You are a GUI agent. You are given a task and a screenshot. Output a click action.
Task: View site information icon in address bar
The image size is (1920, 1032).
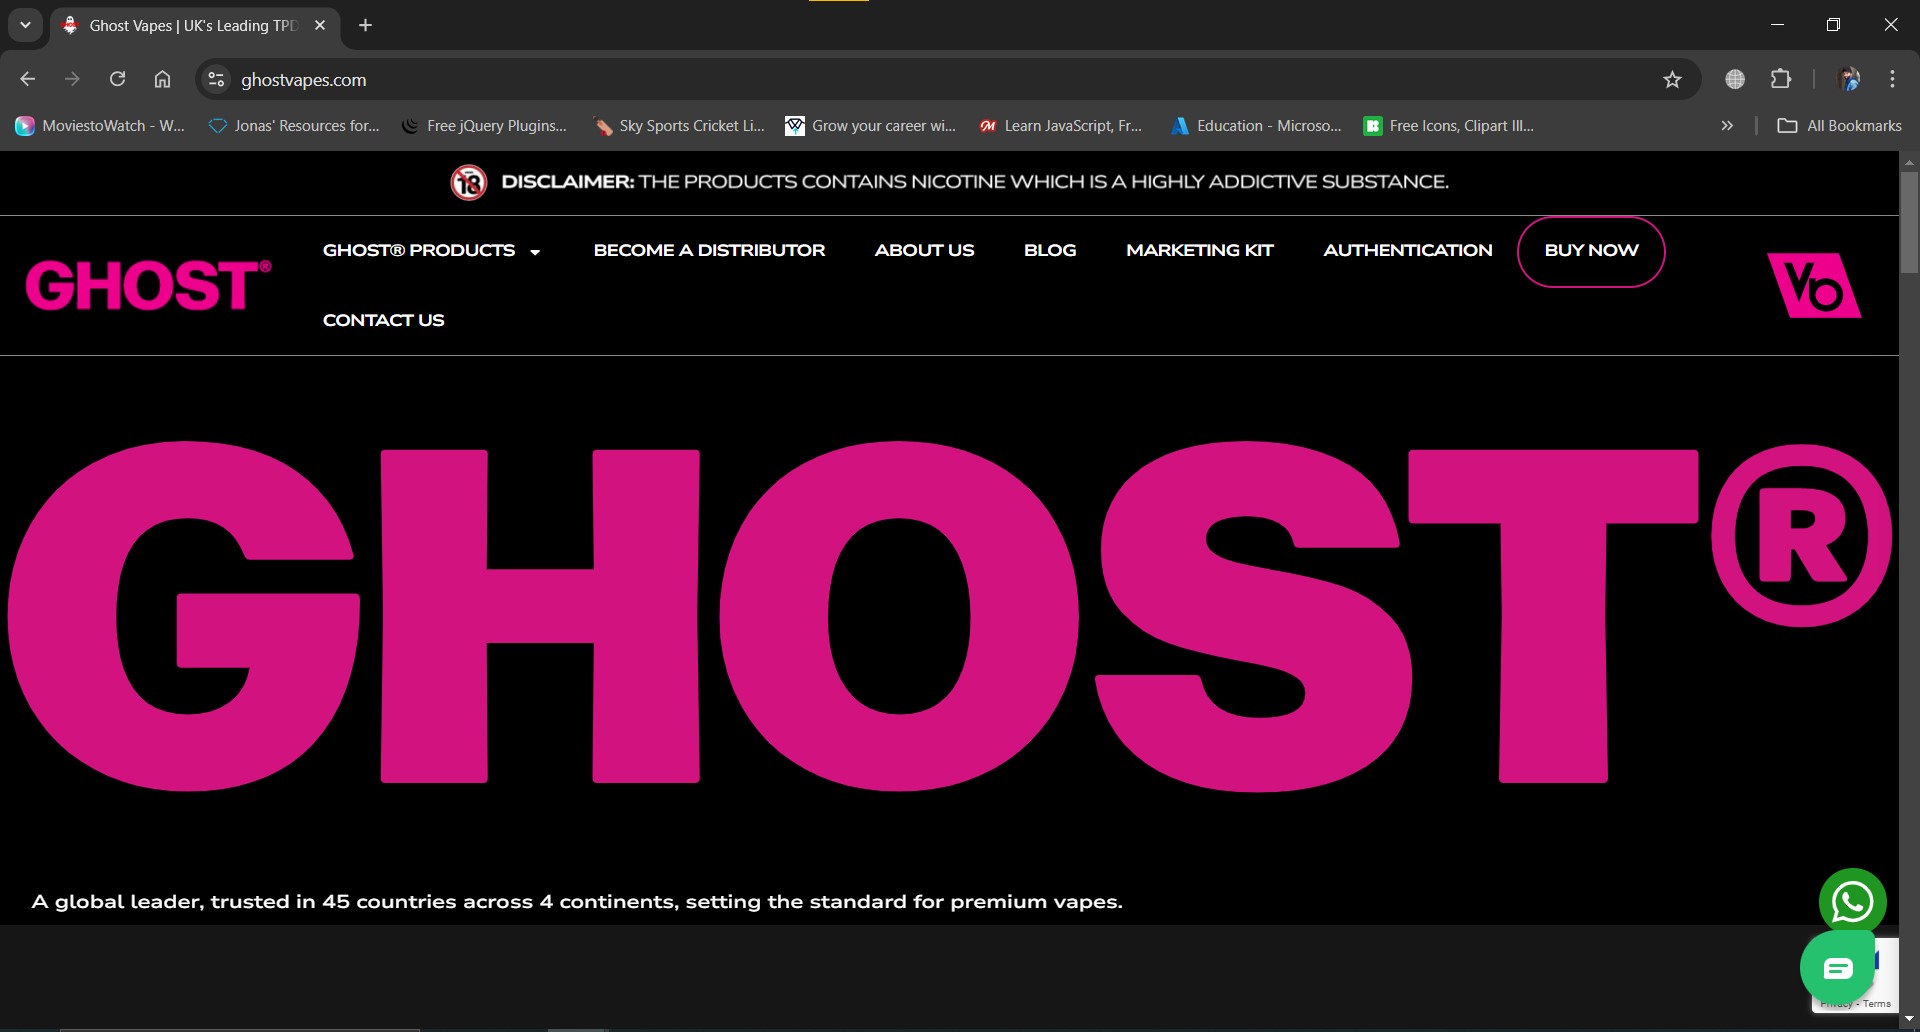(x=216, y=80)
